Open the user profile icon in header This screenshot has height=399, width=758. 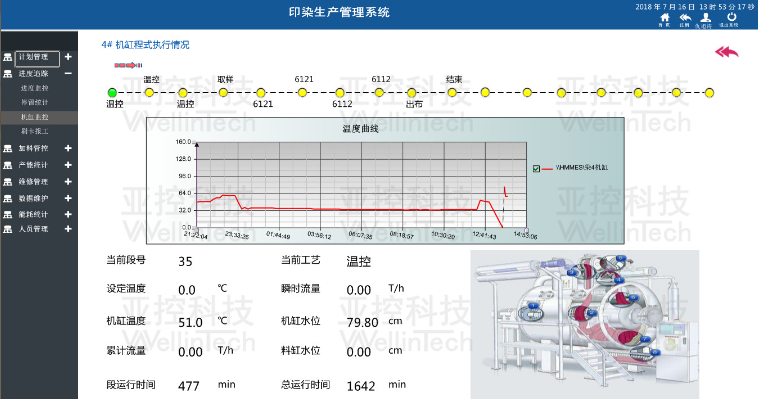pos(706,17)
